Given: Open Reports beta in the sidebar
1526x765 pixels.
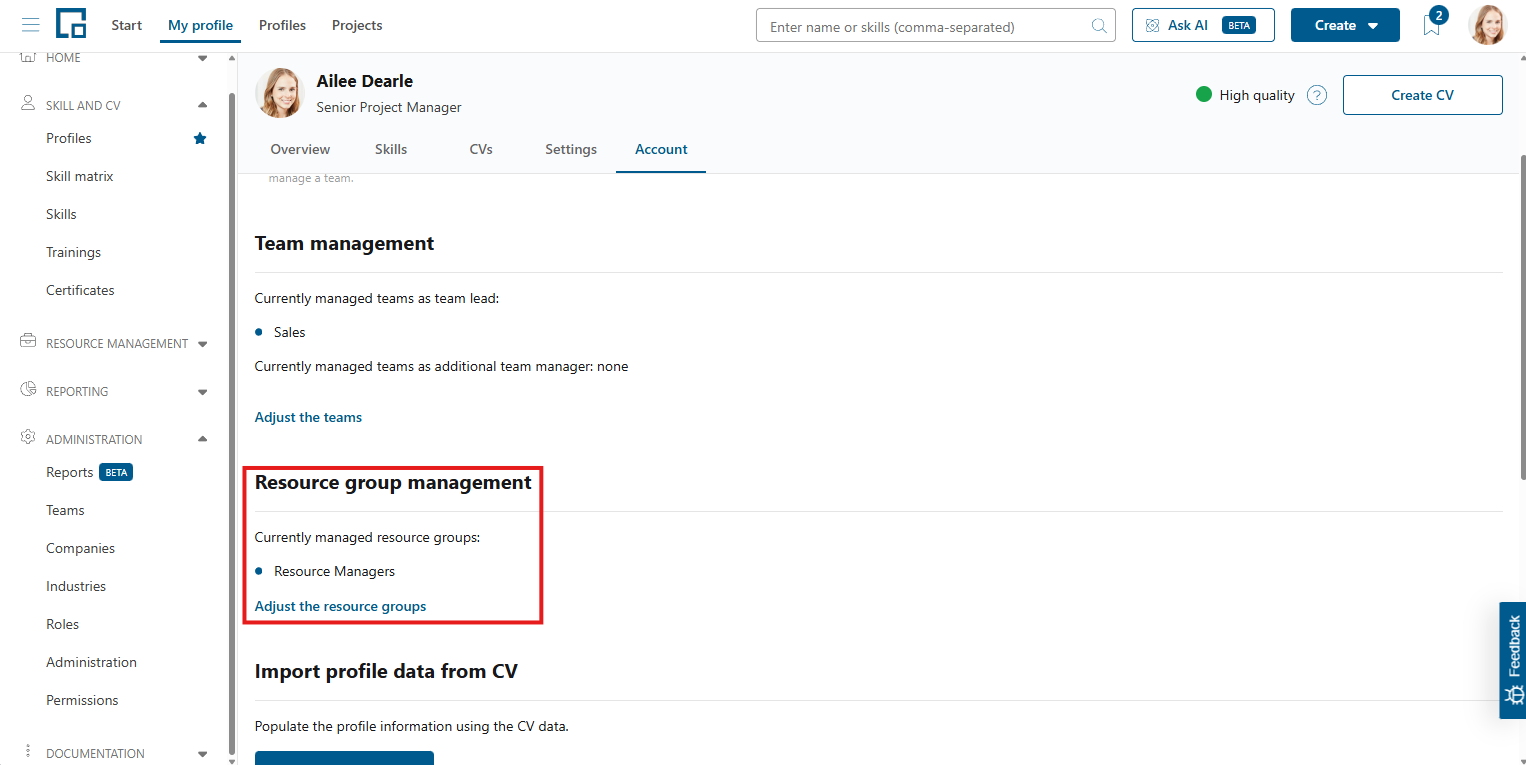Looking at the screenshot, I should click(89, 472).
